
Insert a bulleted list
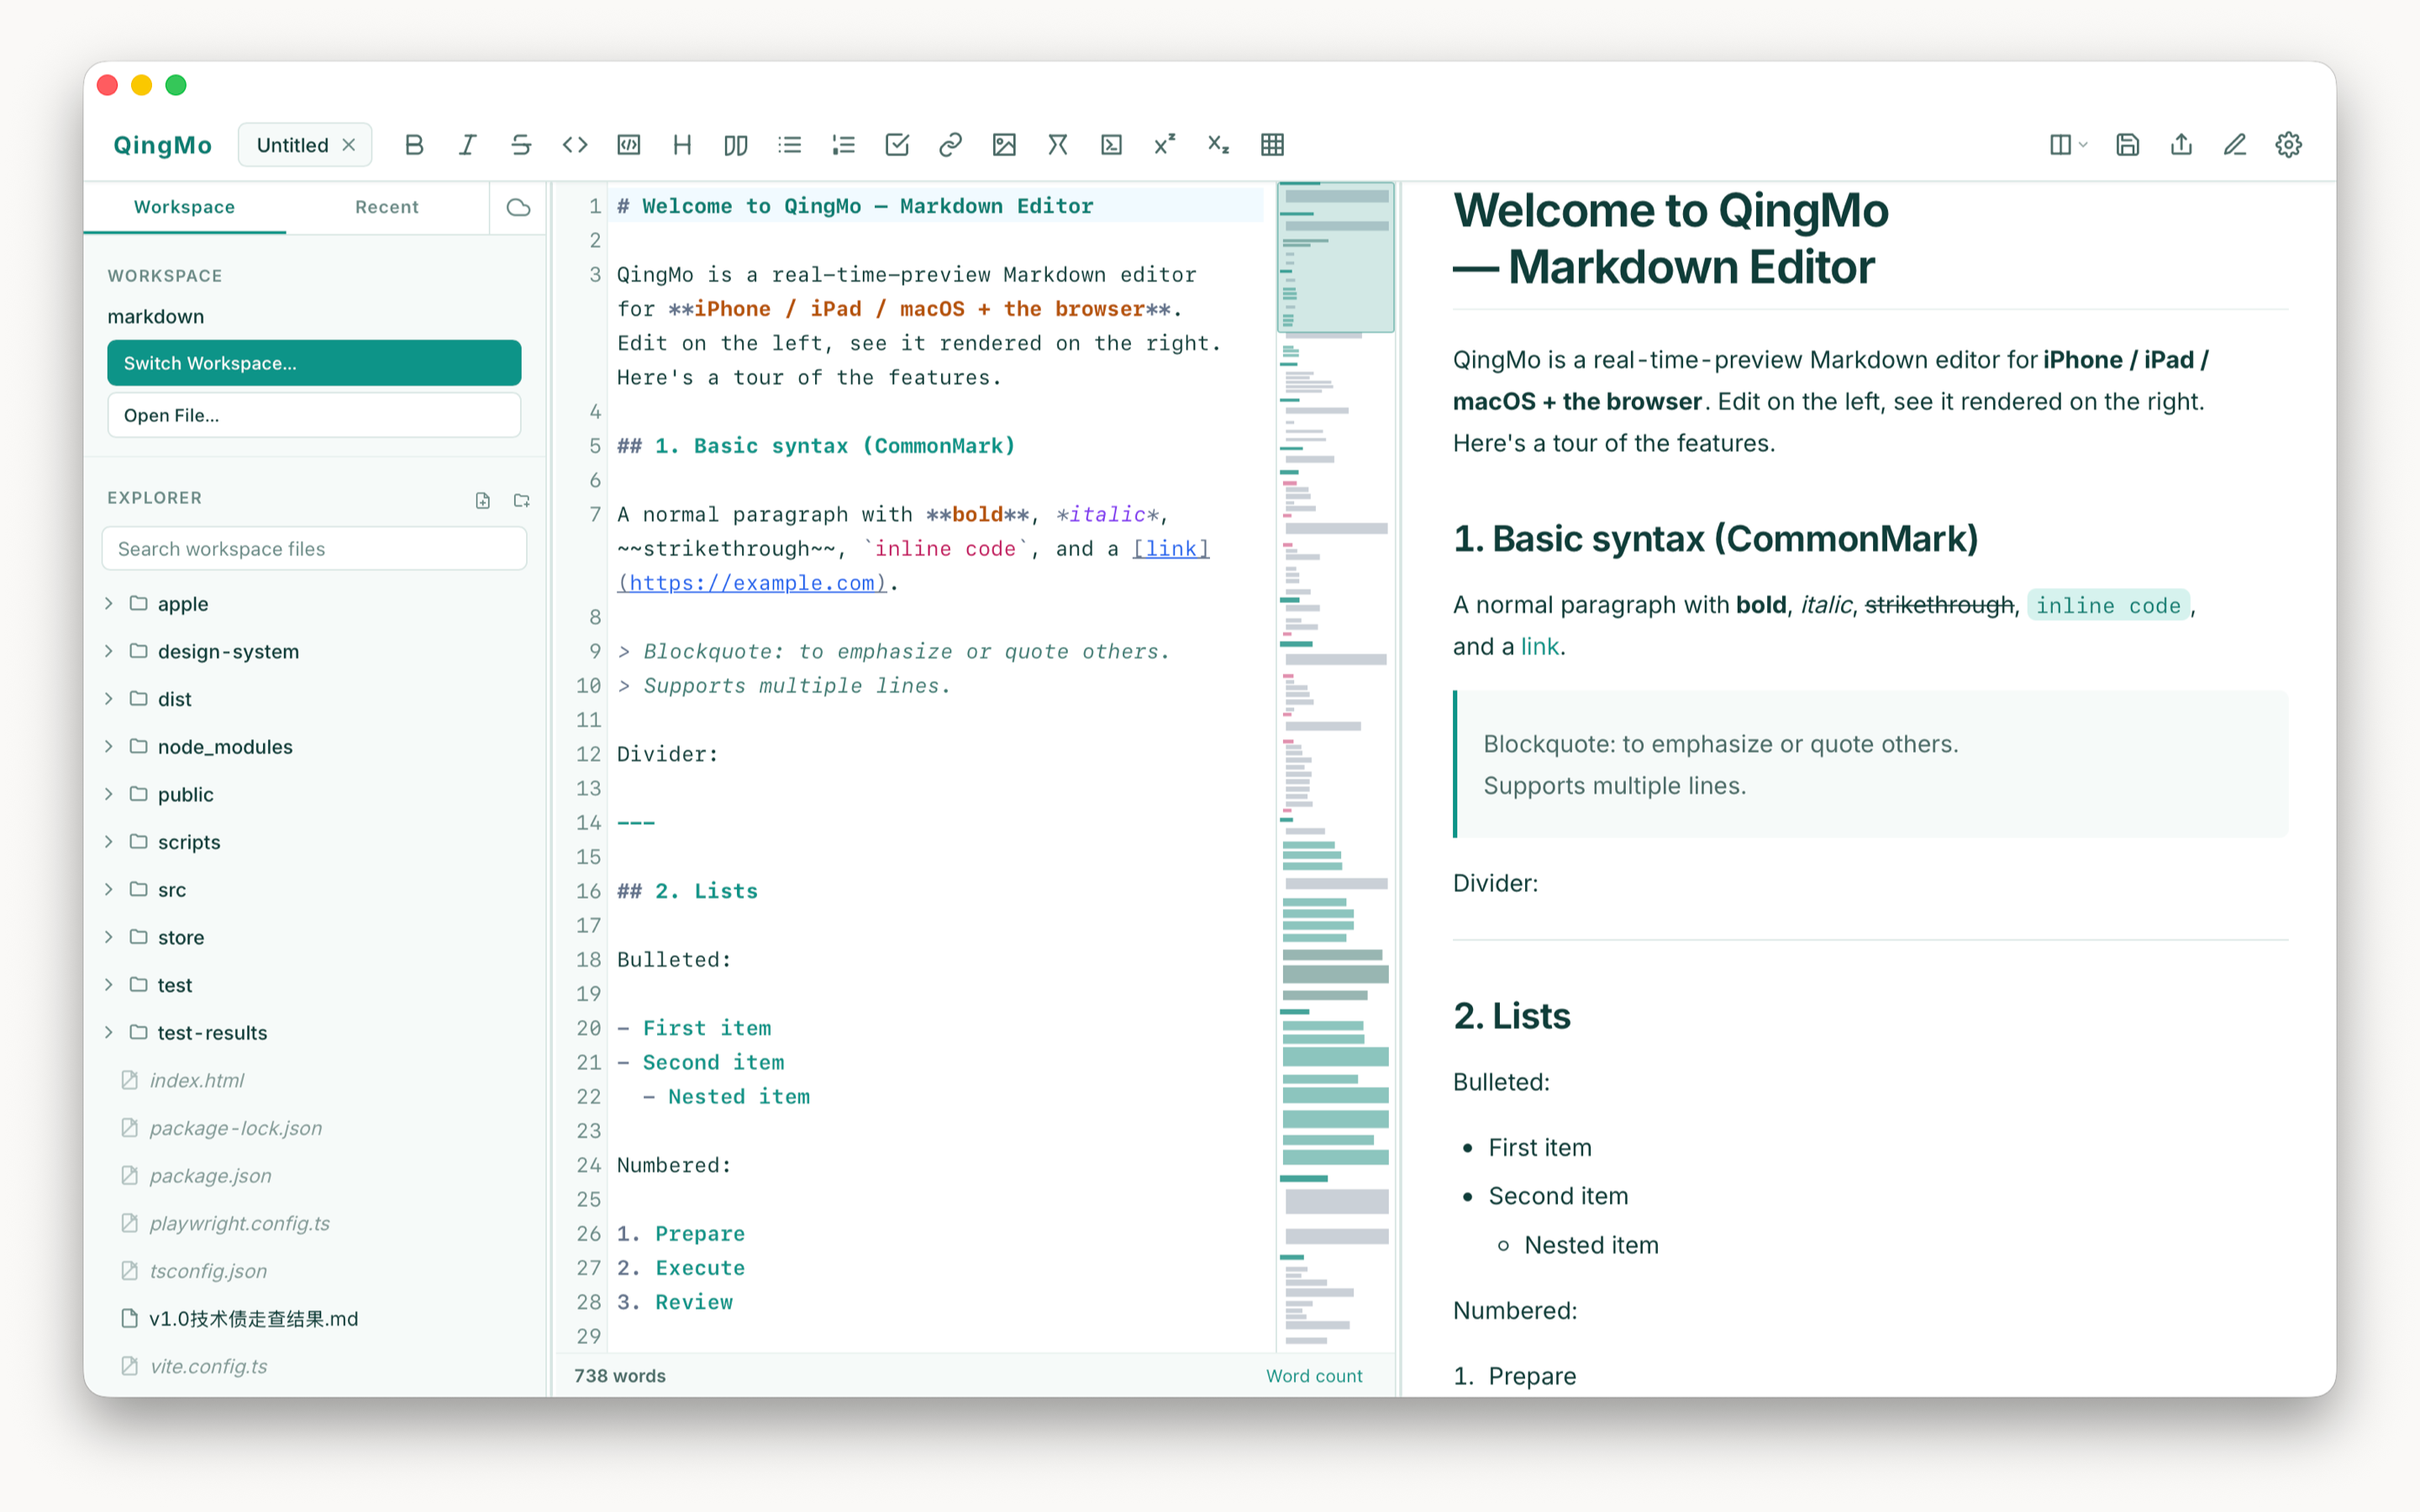coord(790,145)
